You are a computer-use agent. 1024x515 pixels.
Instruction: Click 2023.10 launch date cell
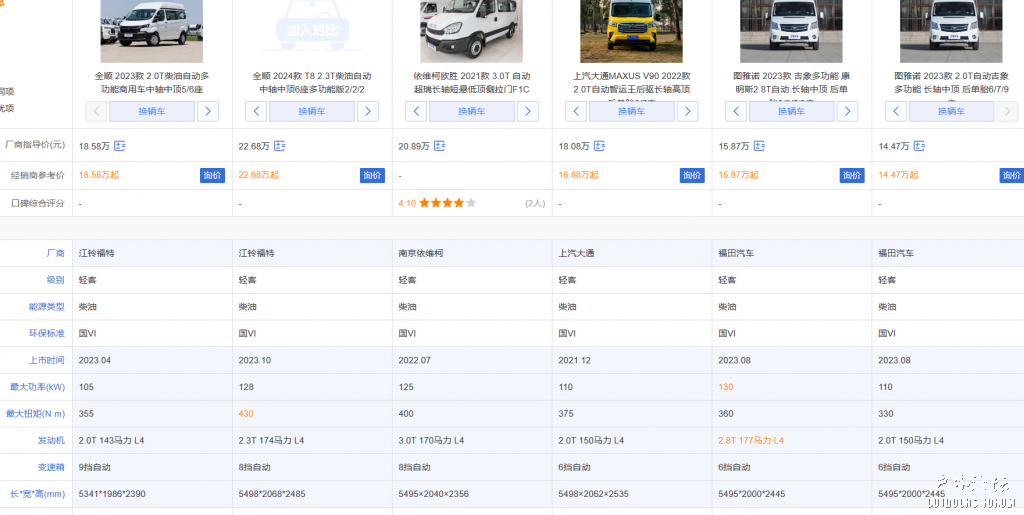[x=254, y=360]
